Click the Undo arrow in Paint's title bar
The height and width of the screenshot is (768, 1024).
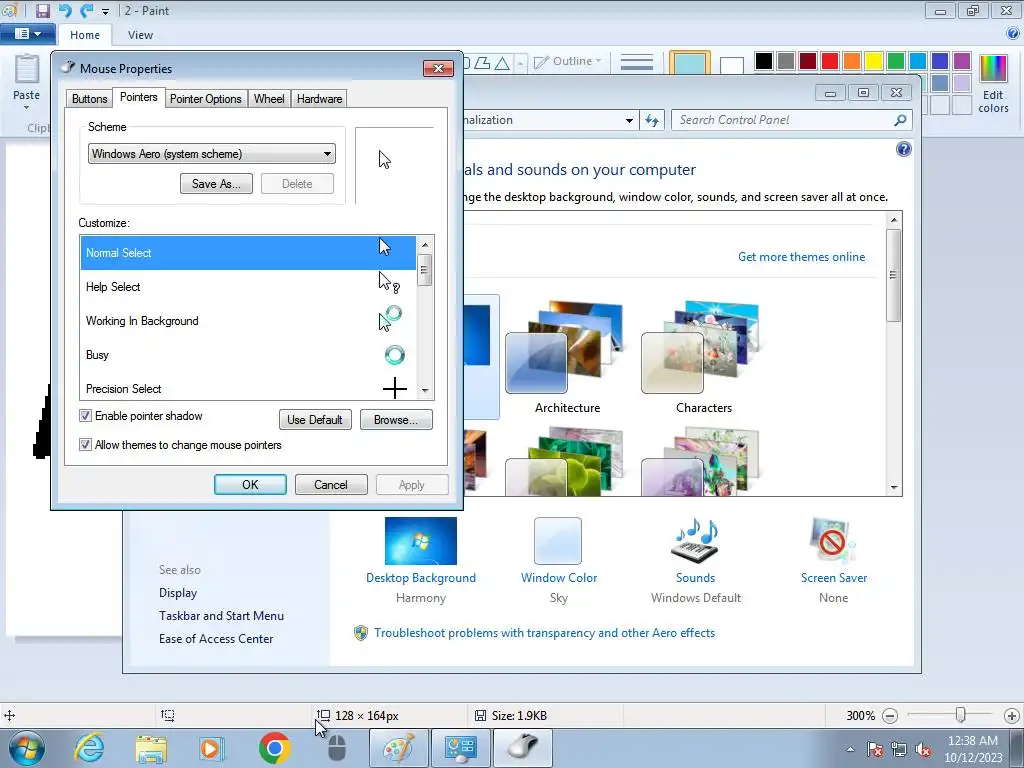(x=65, y=10)
